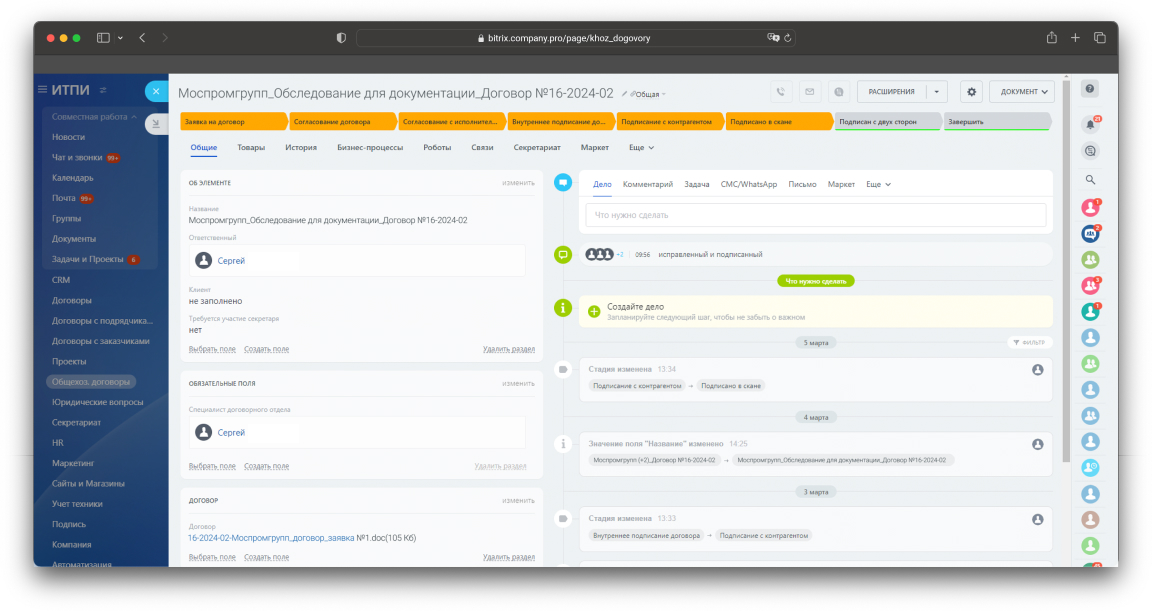Click the group avatars next to 09:56 comment
This screenshot has width=1152, height=611.
coord(599,255)
